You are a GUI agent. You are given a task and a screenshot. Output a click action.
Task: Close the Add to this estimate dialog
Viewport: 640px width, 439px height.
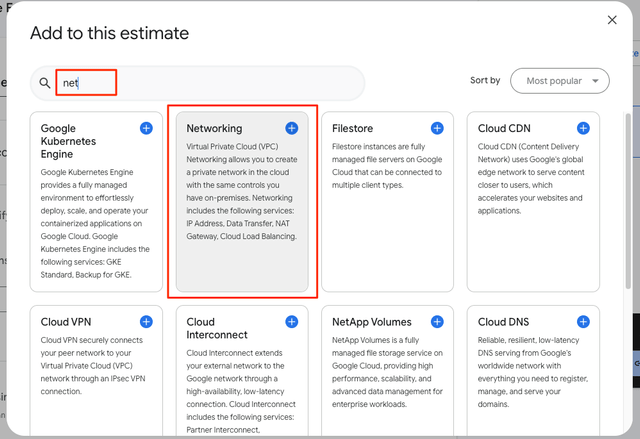pos(612,20)
